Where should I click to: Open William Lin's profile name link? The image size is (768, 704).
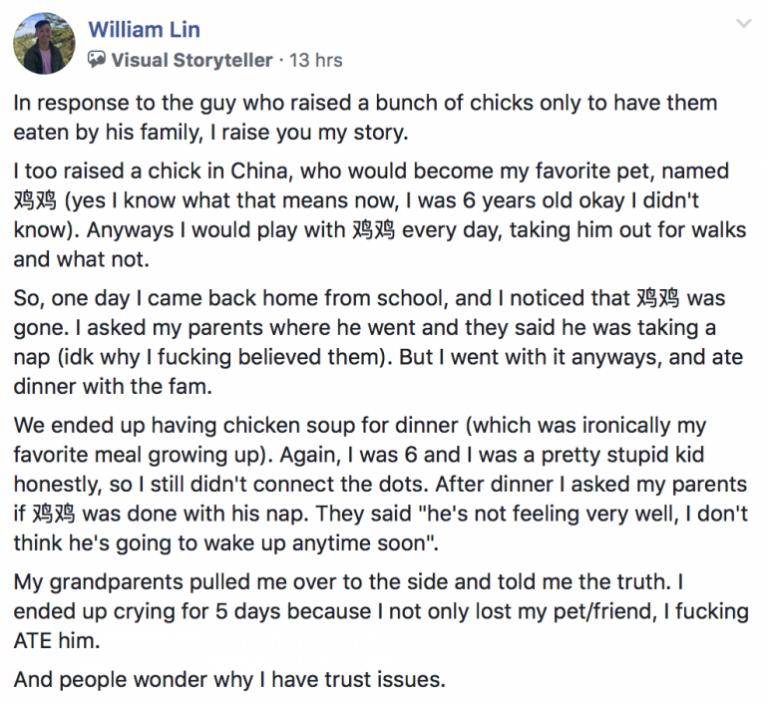point(144,29)
